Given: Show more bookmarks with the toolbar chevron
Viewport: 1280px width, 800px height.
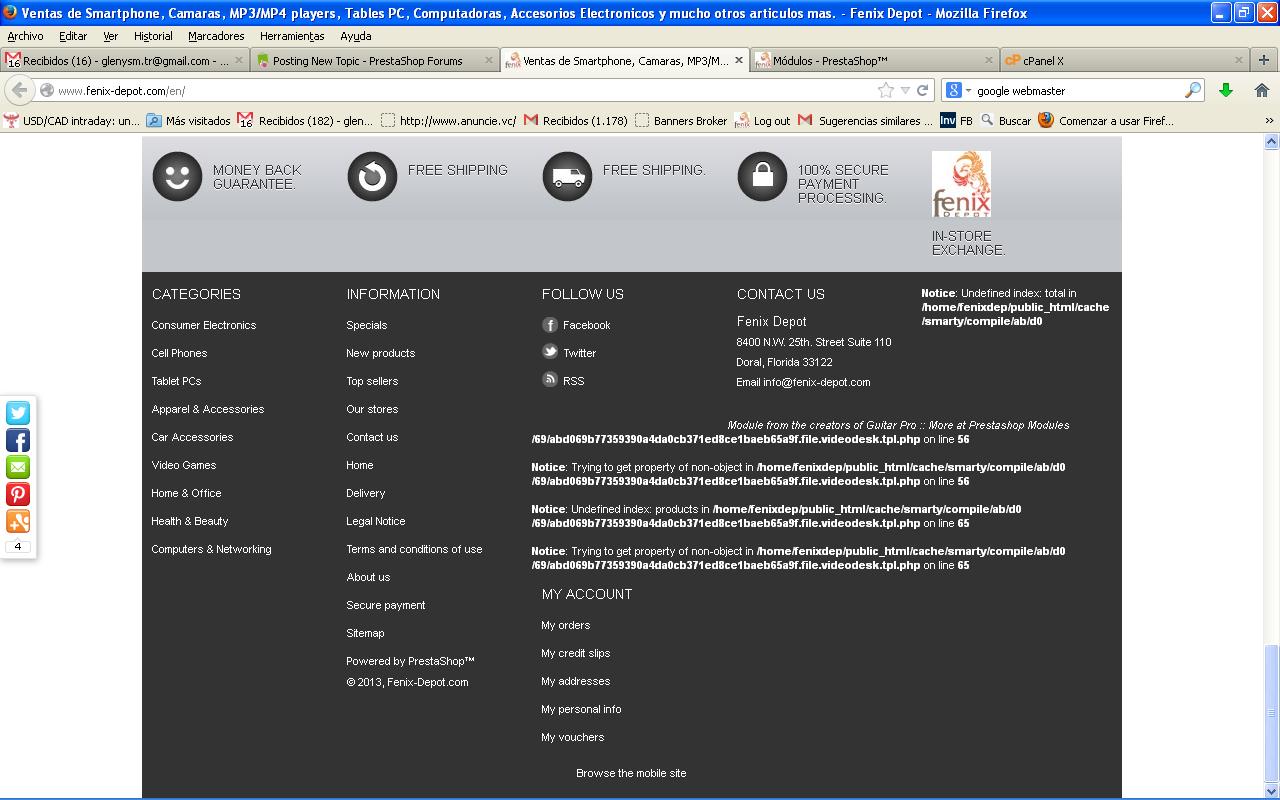Looking at the screenshot, I should pyautogui.click(x=1269, y=121).
